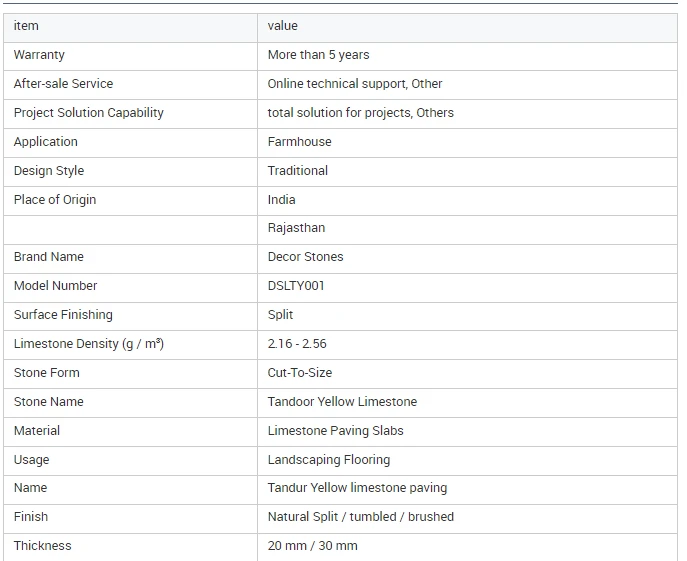Click the DSLTY001 model number

click(x=296, y=286)
